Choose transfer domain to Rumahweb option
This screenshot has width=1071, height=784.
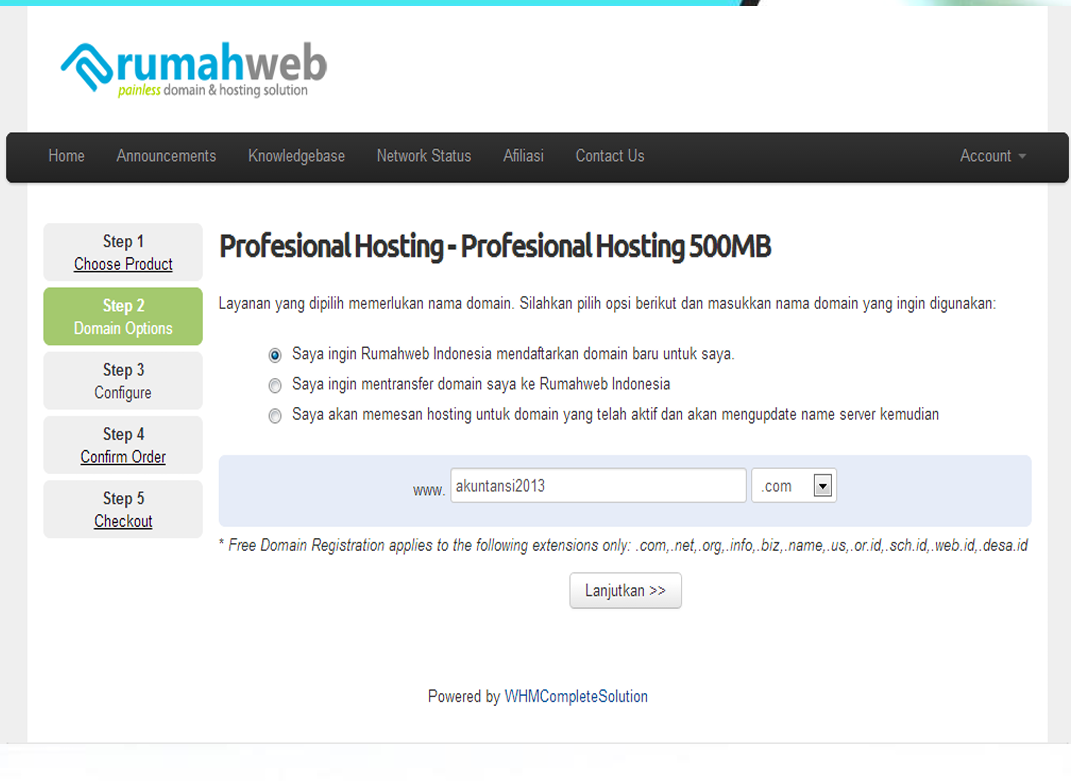[x=275, y=386]
